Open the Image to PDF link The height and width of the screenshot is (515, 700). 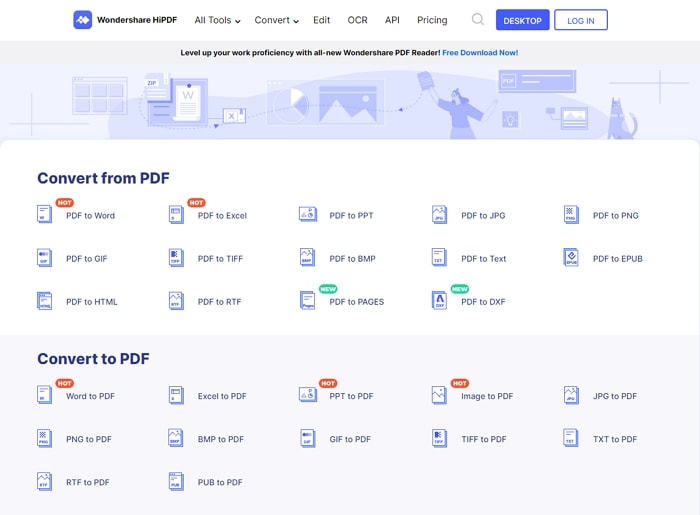(x=487, y=396)
